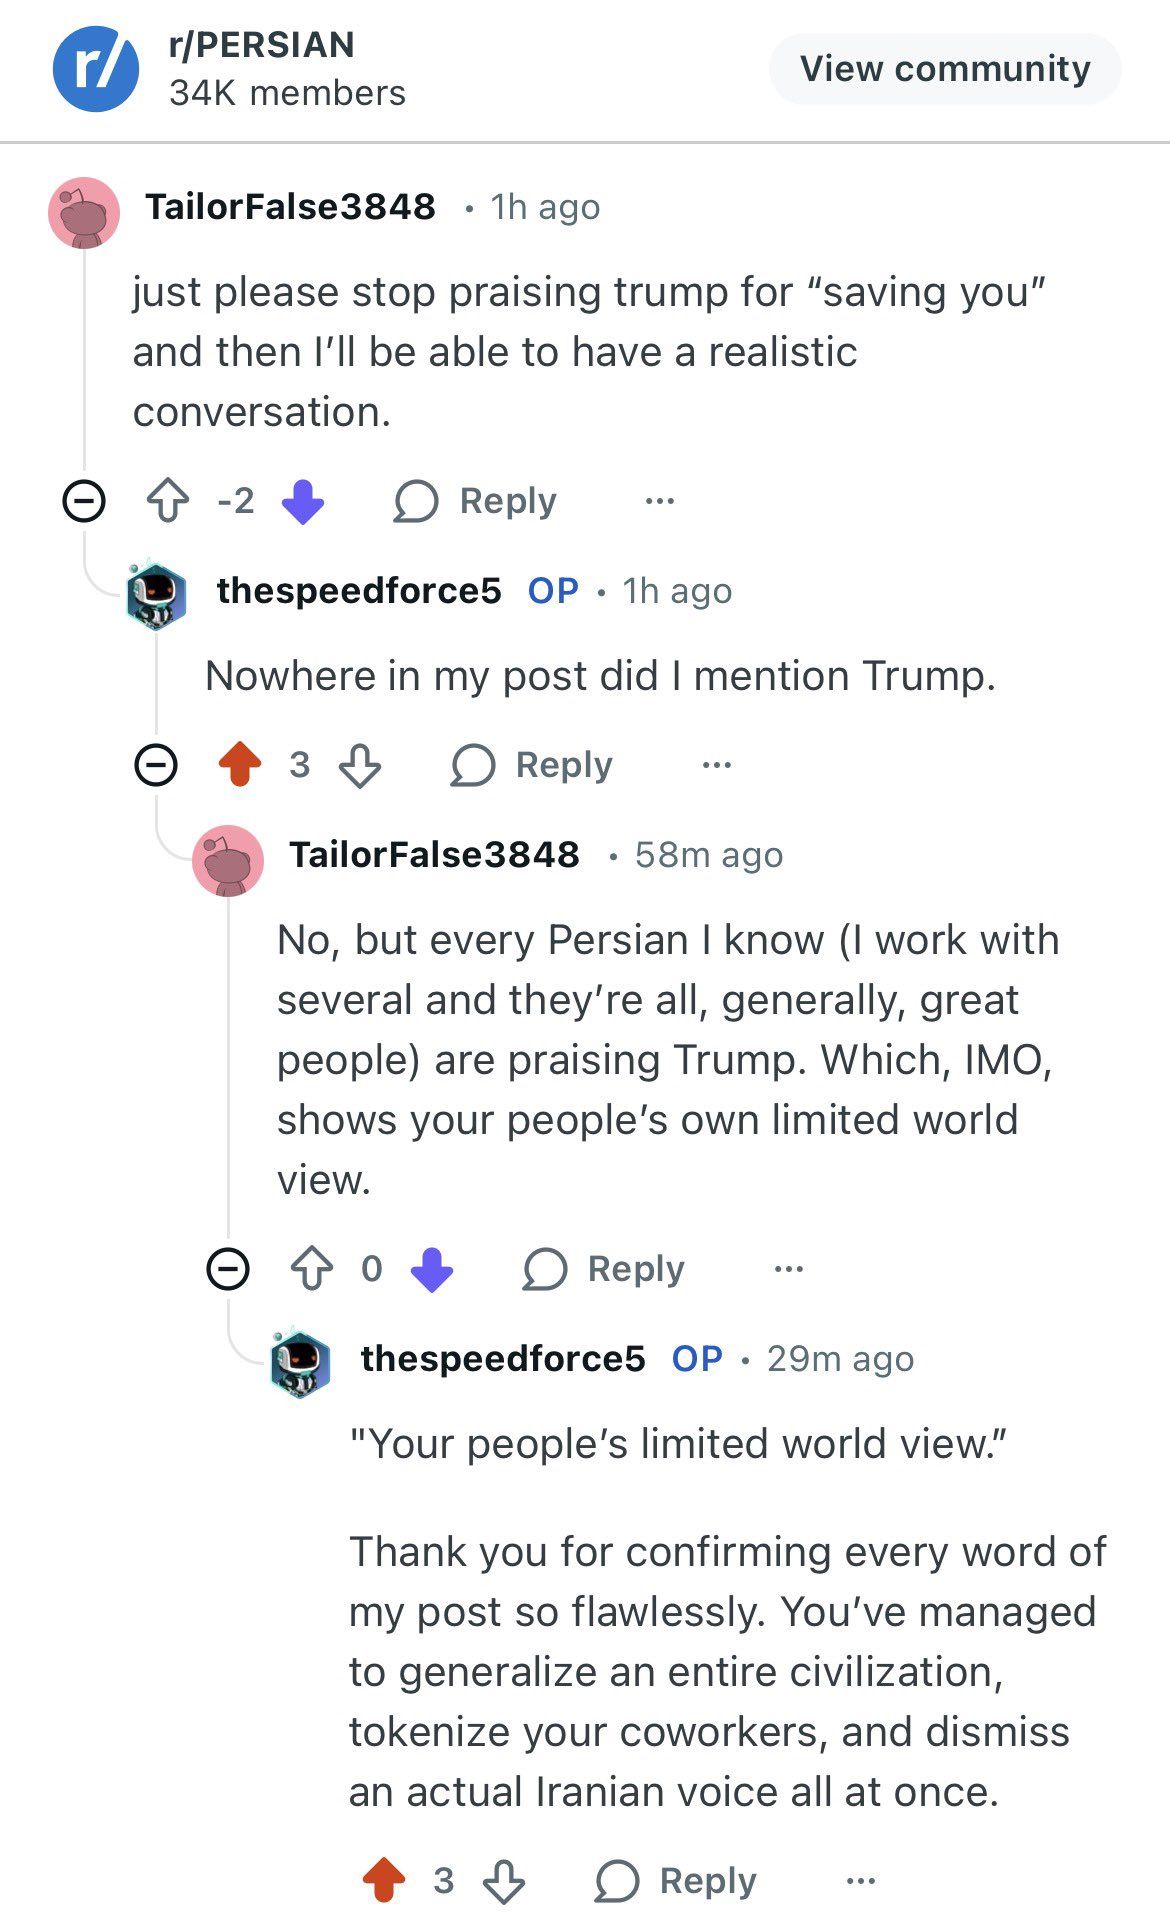Upvote TailorFalse3848's first comment
Screen dimensions: 1170x1918
(168, 501)
